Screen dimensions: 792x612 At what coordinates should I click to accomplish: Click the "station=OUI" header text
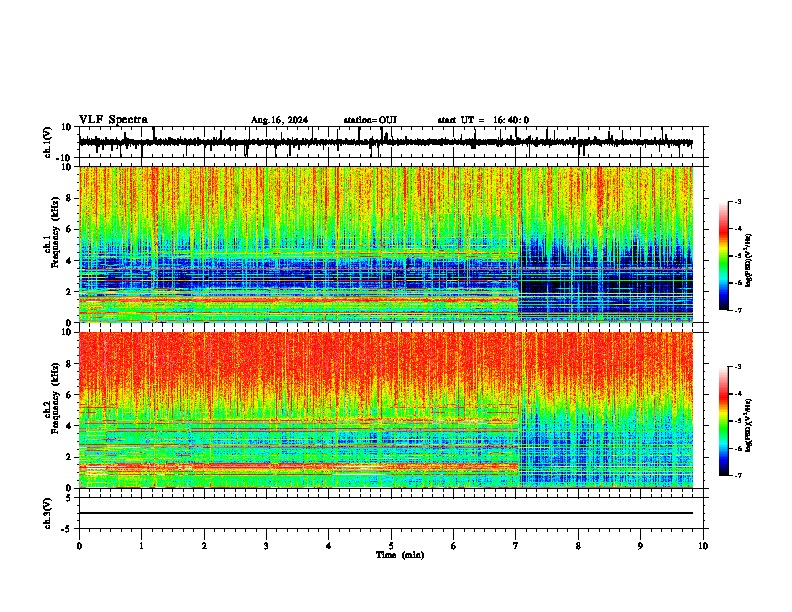(x=370, y=120)
